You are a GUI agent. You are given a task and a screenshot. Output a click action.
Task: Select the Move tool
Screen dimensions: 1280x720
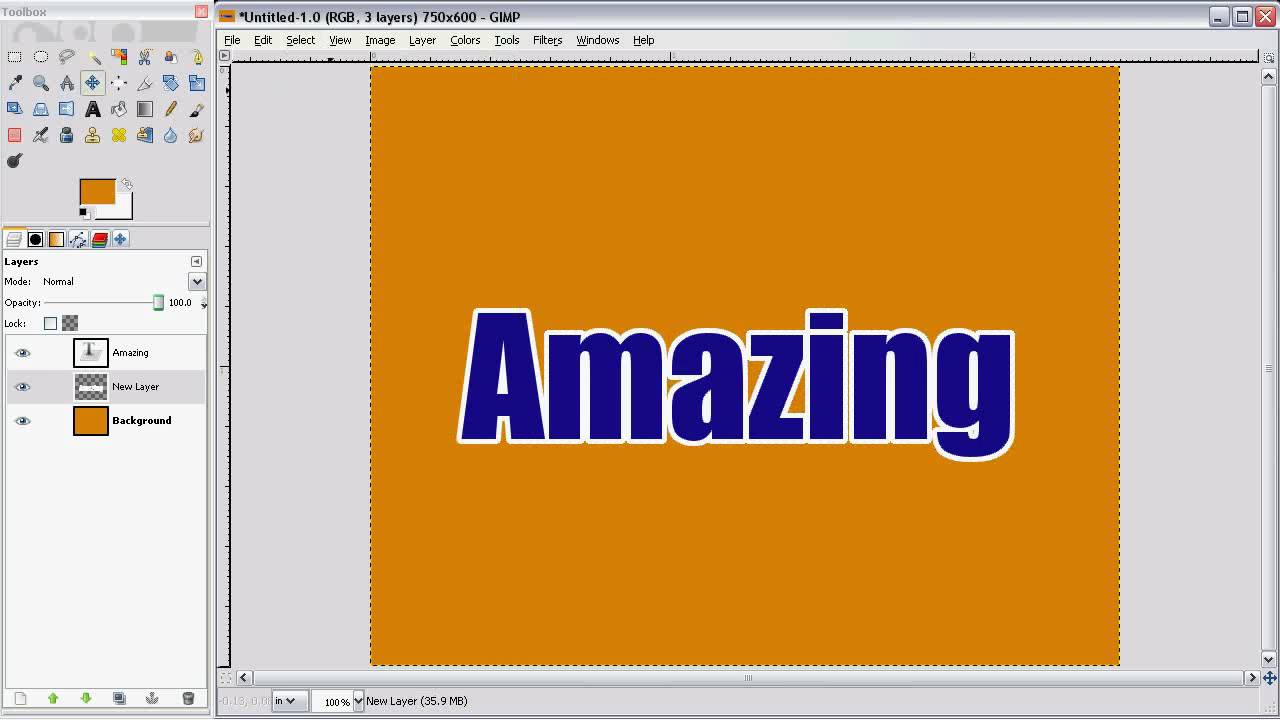(x=93, y=83)
